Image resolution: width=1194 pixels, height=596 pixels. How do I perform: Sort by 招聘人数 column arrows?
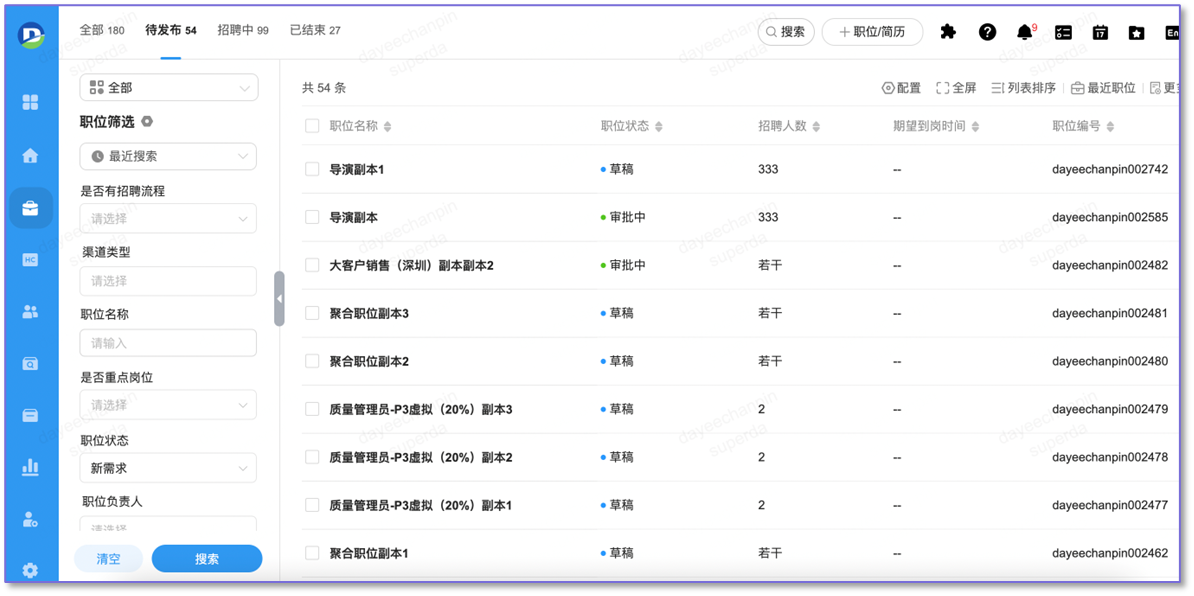coord(816,126)
